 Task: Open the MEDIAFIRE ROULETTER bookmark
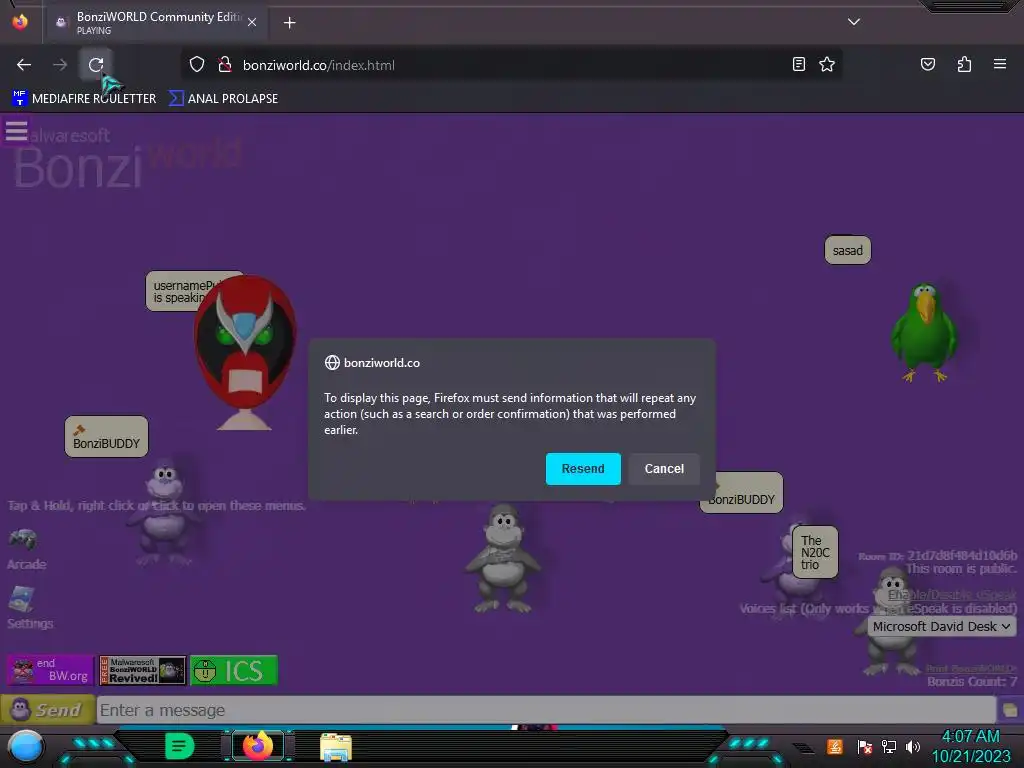[x=84, y=99]
